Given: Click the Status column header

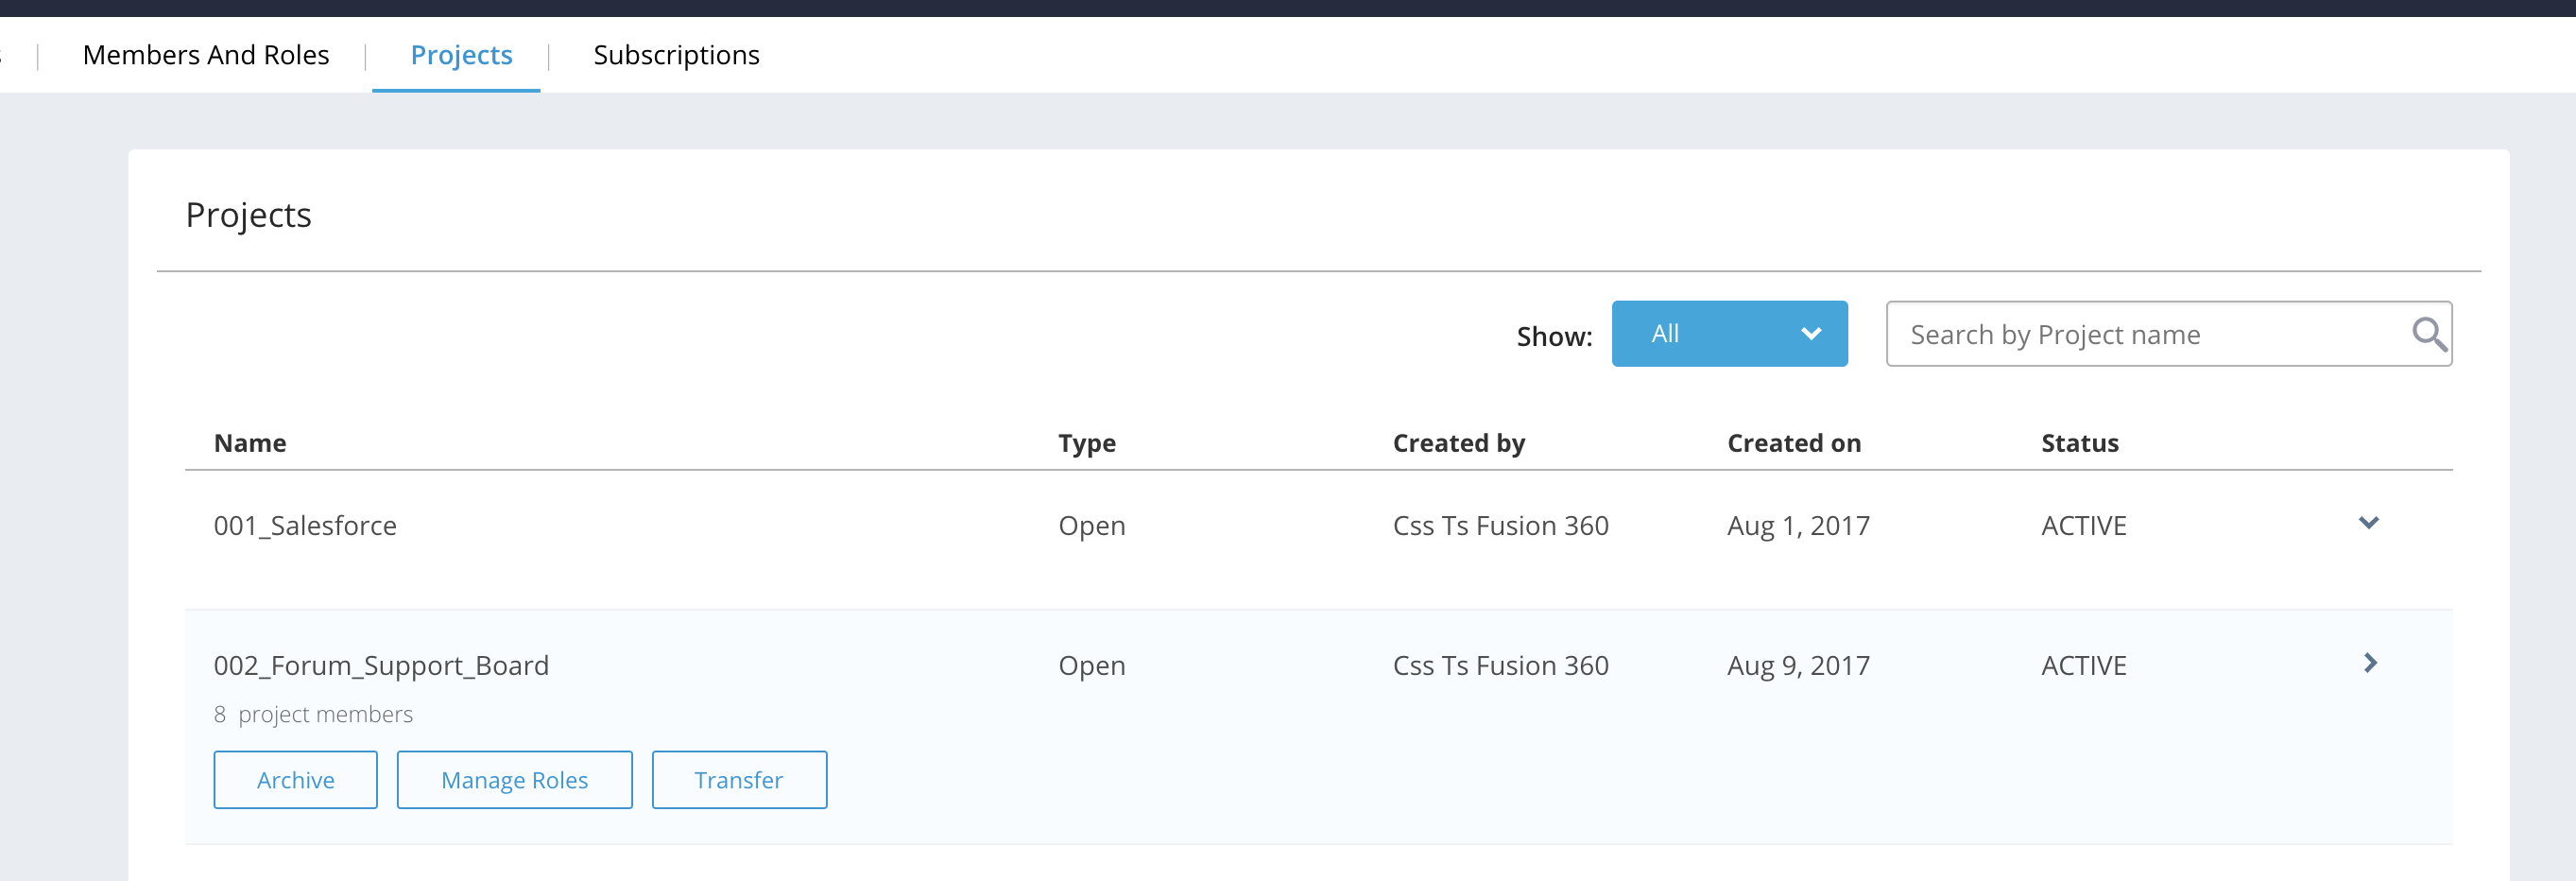Looking at the screenshot, I should coord(2079,443).
